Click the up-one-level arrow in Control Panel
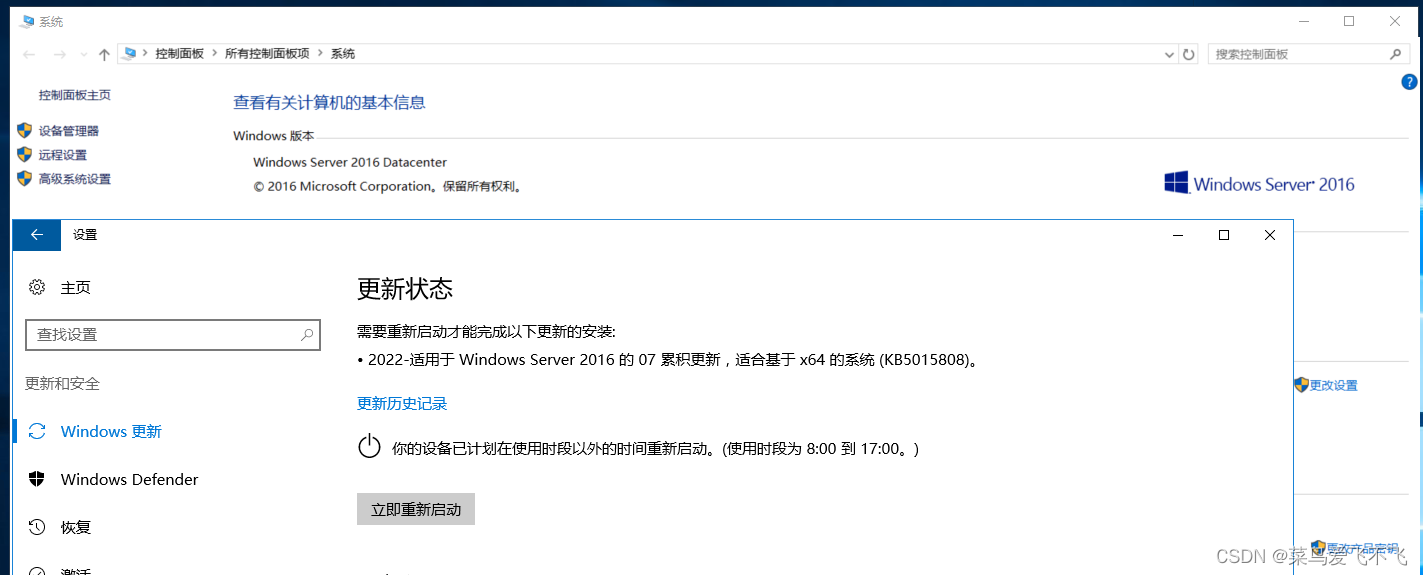This screenshot has width=1423, height=575. point(104,54)
